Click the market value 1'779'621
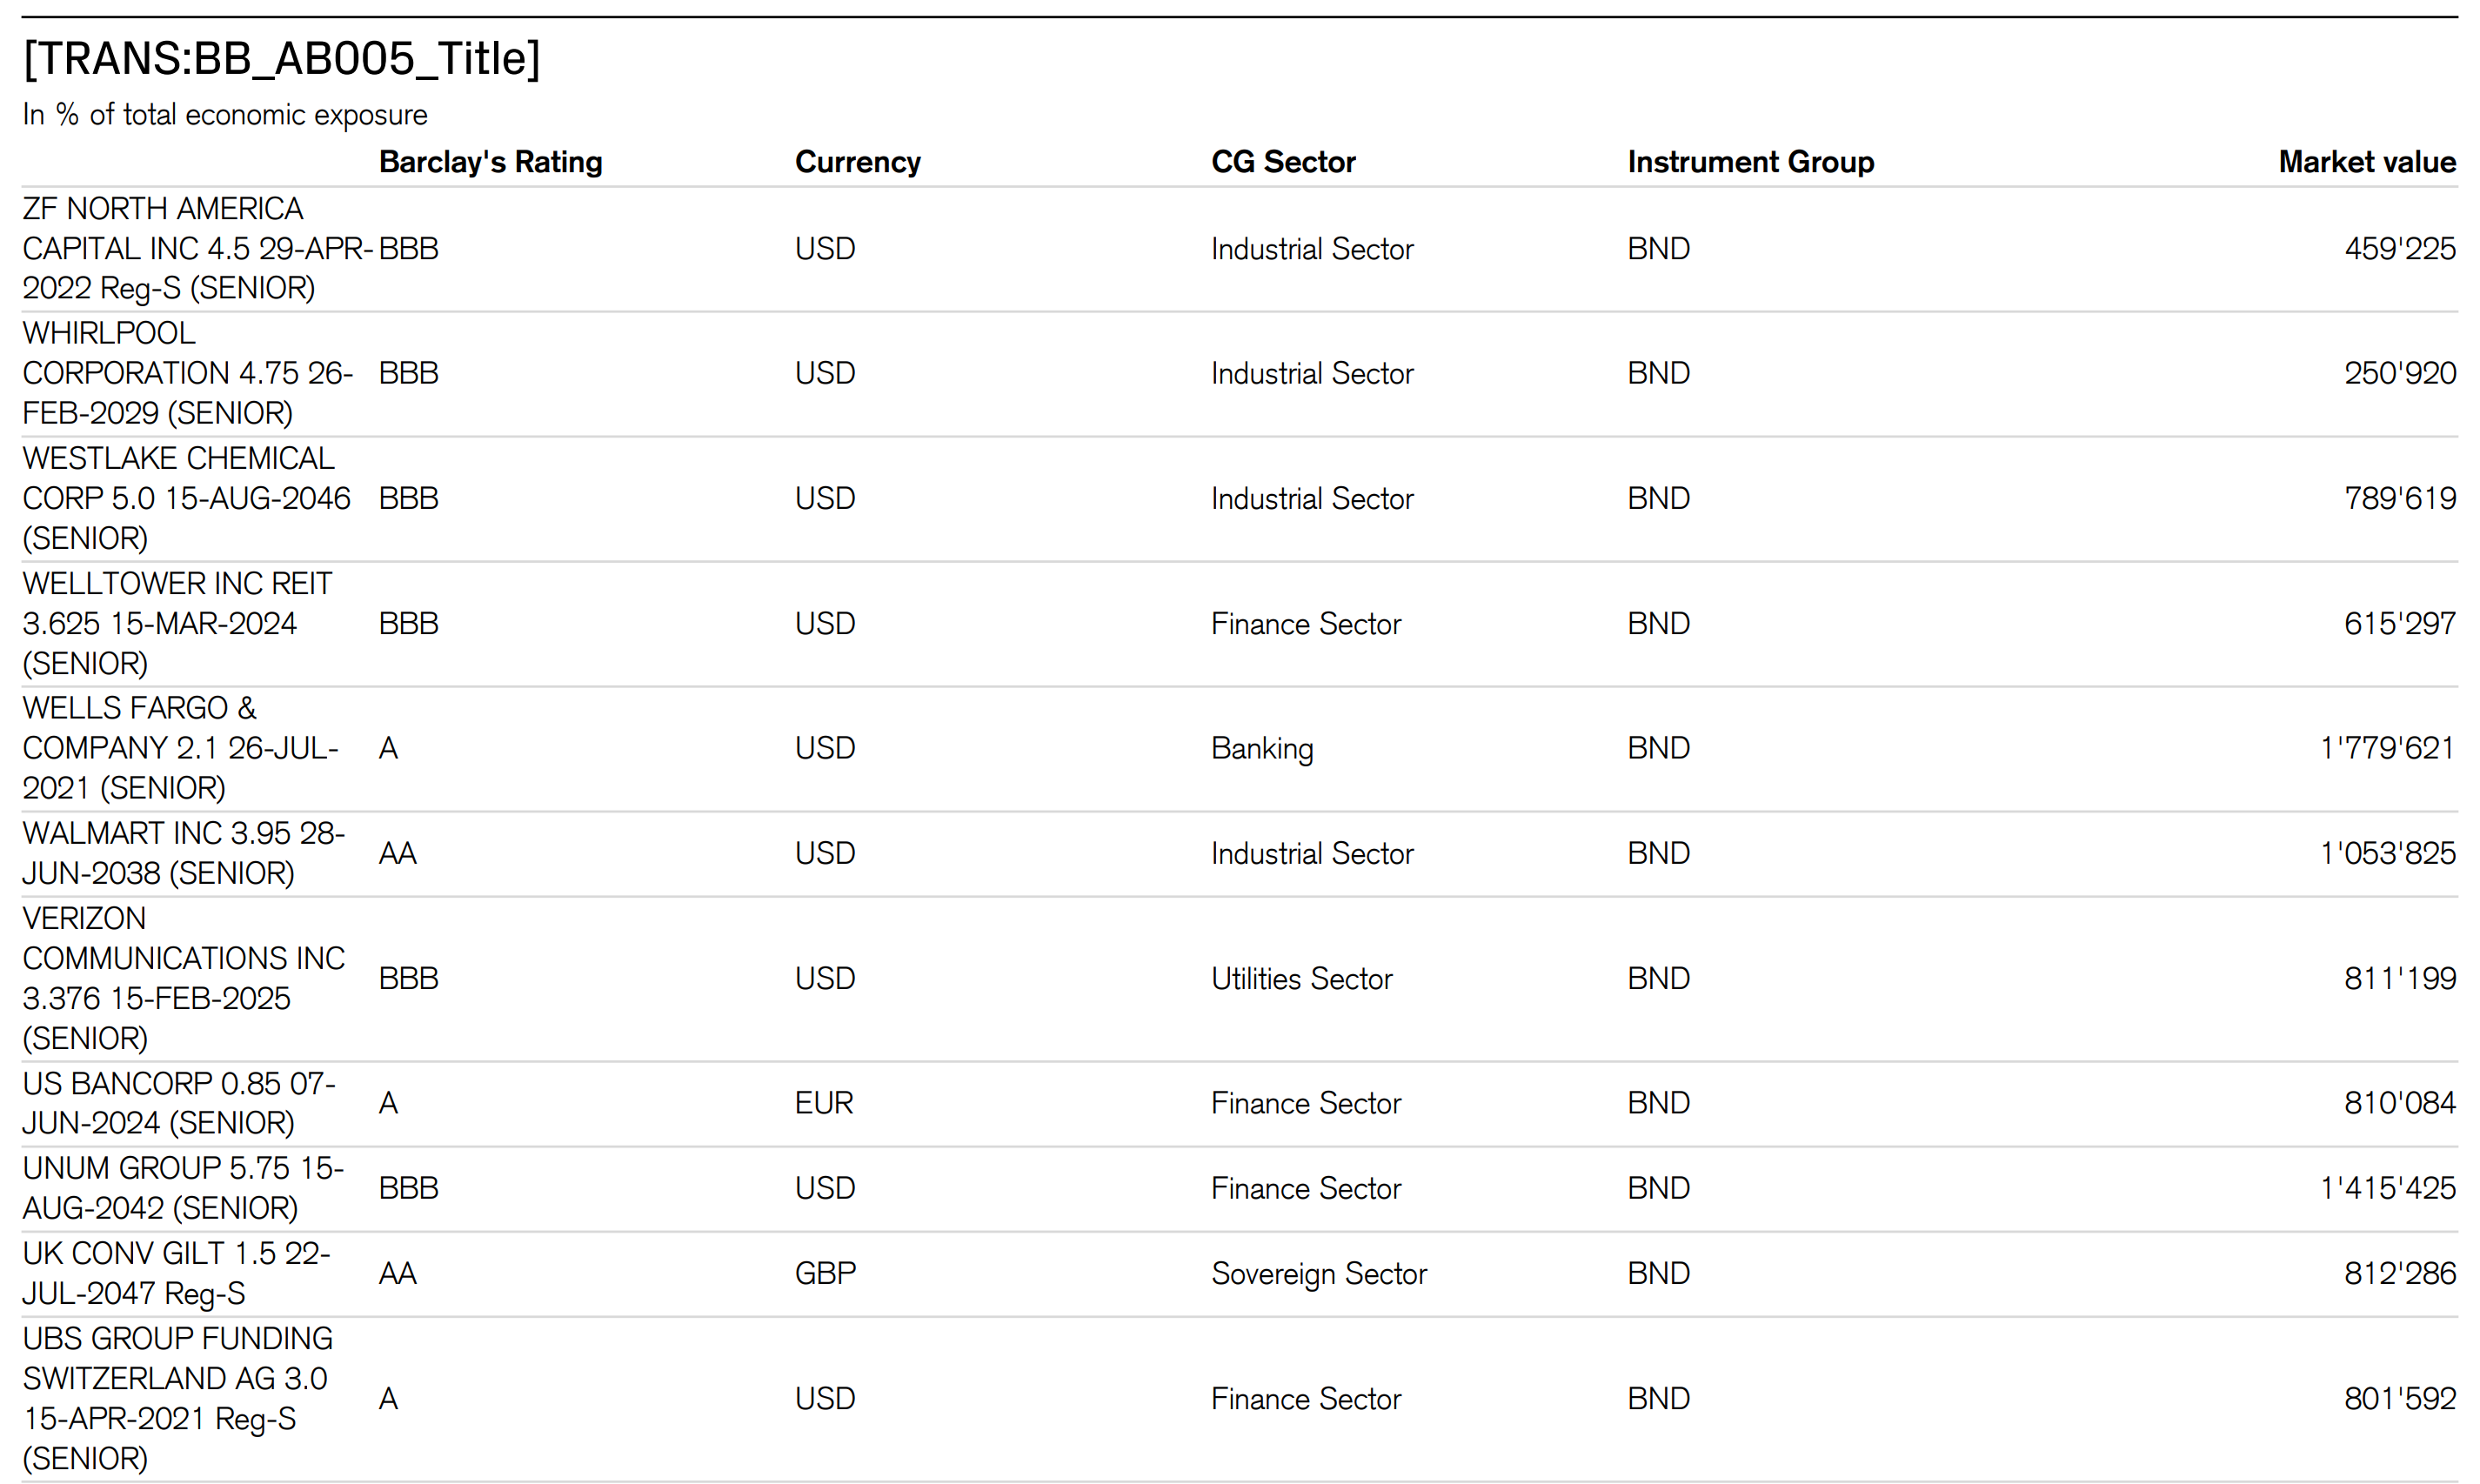Viewport: 2480px width, 1484px height. click(x=2386, y=748)
